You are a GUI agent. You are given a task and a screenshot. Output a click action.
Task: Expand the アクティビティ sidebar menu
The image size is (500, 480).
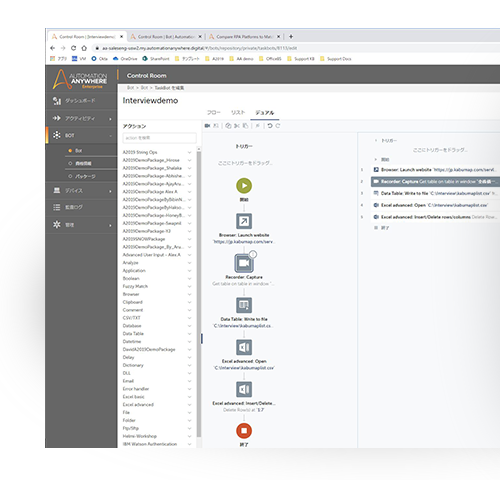82,118
